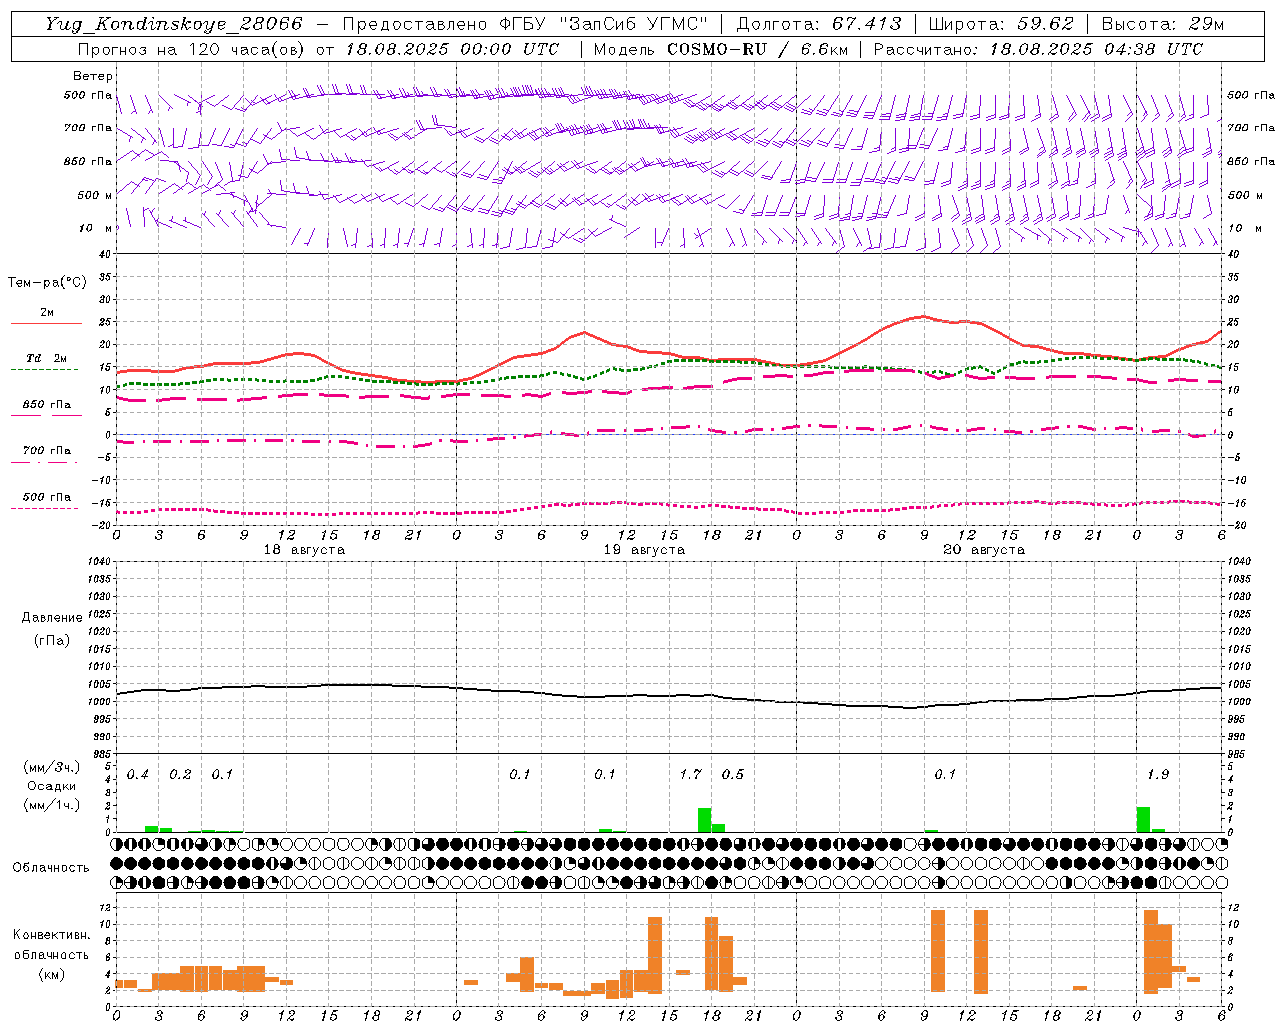Select the model name COSMO-RU / 6.6км
This screenshot has width=1280, height=1024.
point(757,49)
